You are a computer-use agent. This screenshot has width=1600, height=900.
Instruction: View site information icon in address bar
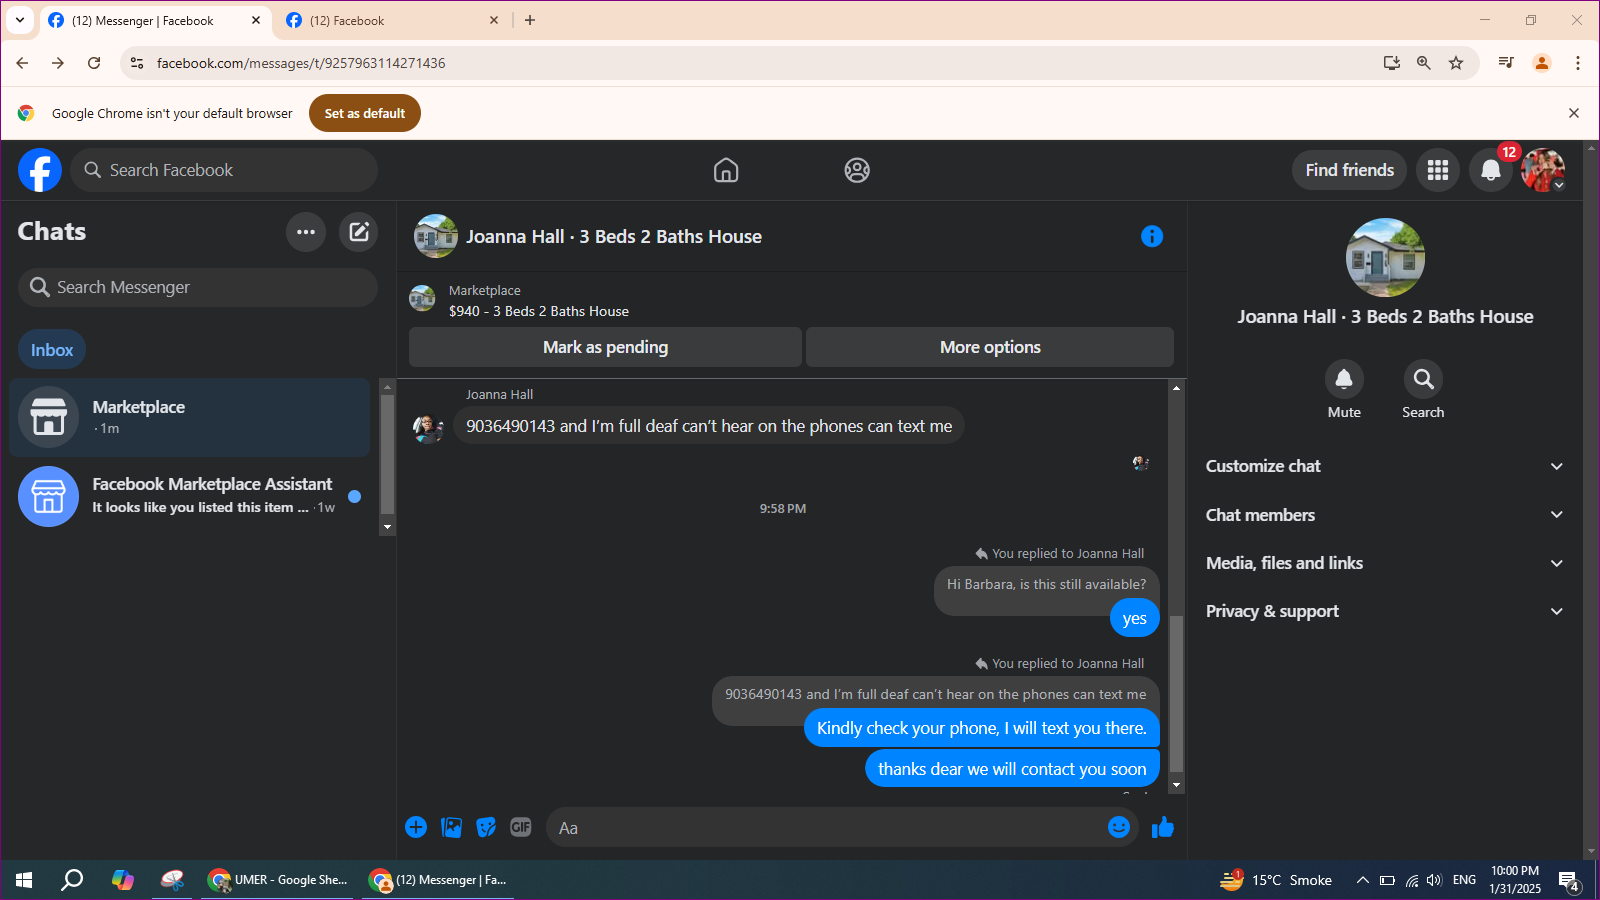[137, 63]
